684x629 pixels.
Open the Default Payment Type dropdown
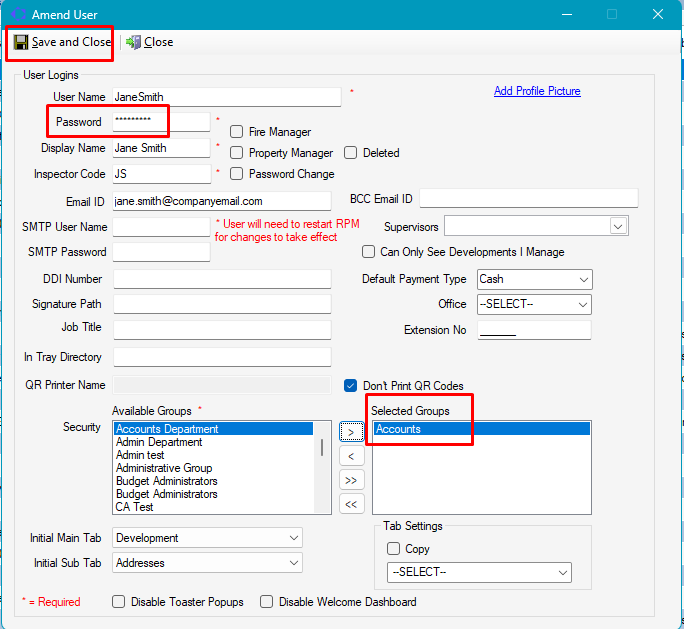[x=584, y=280]
